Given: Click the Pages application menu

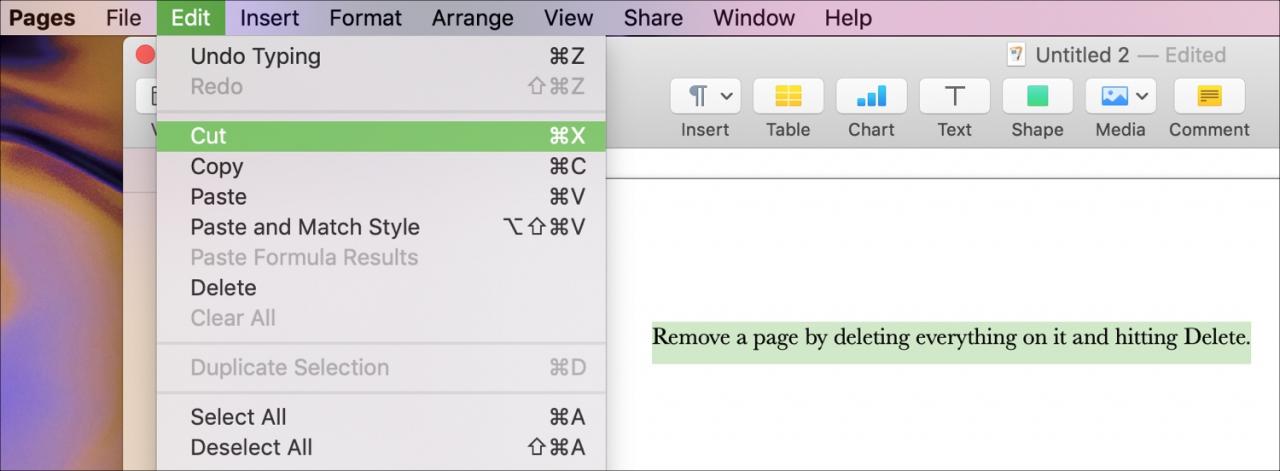Looking at the screenshot, I should [42, 18].
